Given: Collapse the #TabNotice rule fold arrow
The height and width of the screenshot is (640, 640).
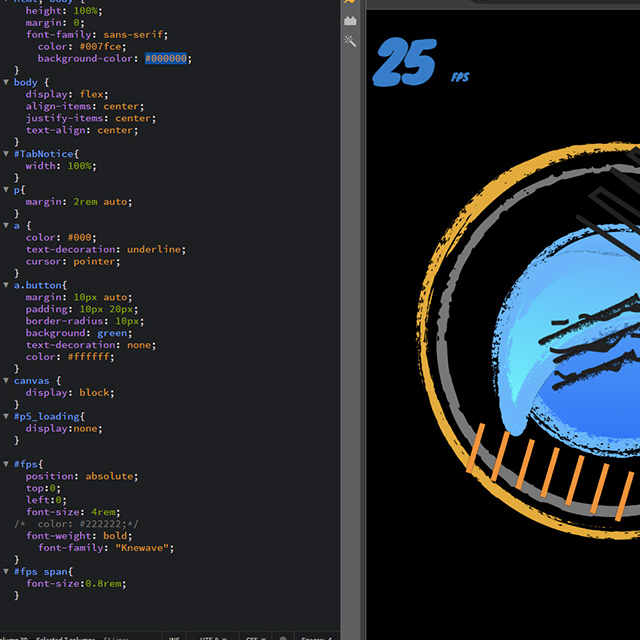Looking at the screenshot, I should click(x=7, y=154).
